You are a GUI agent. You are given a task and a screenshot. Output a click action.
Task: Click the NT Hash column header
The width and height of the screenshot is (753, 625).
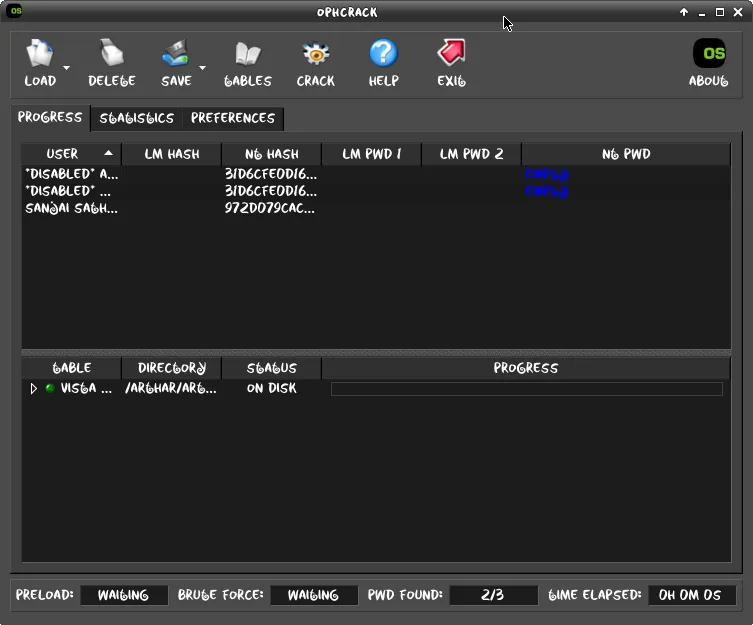pyautogui.click(x=272, y=154)
